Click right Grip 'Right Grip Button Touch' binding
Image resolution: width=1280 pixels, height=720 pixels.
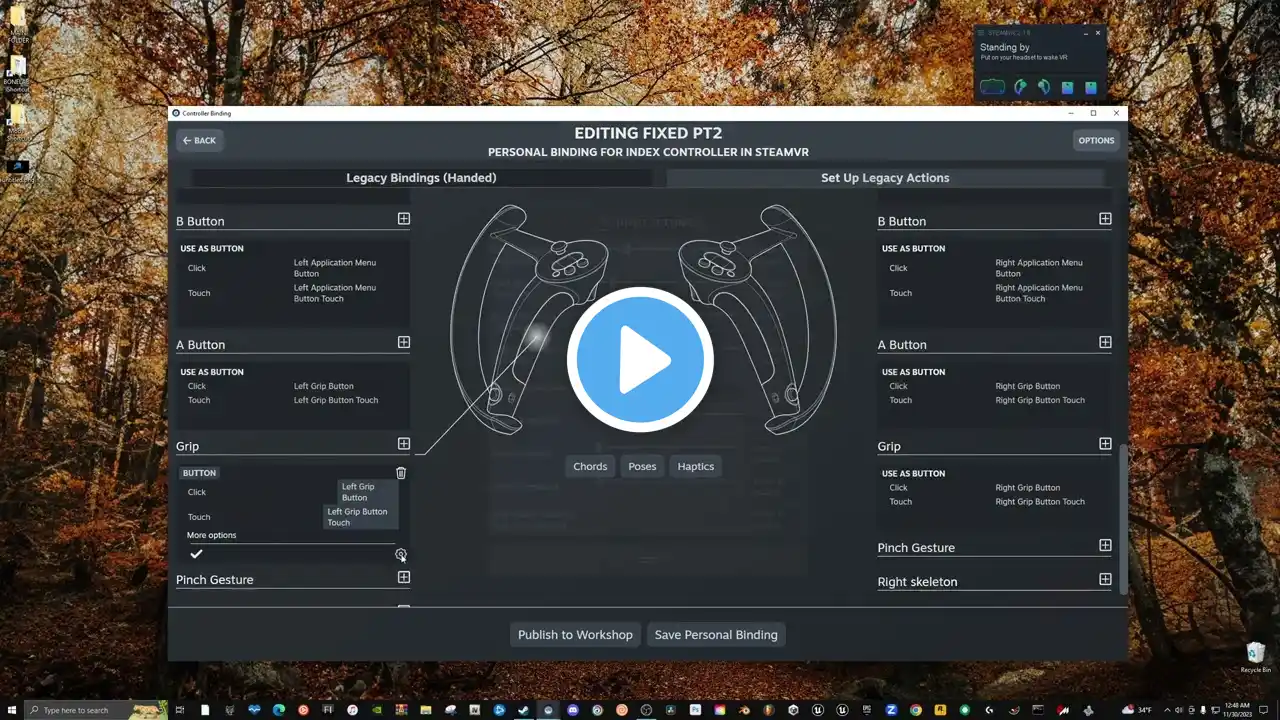[x=1040, y=502]
